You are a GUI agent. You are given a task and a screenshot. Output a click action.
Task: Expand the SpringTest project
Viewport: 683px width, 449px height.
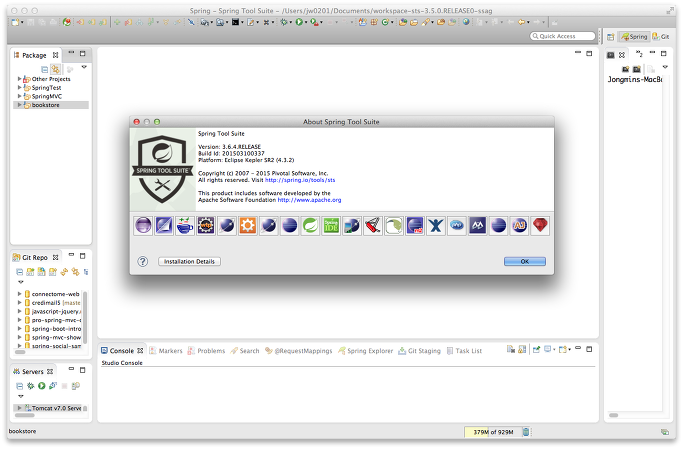tap(19, 88)
